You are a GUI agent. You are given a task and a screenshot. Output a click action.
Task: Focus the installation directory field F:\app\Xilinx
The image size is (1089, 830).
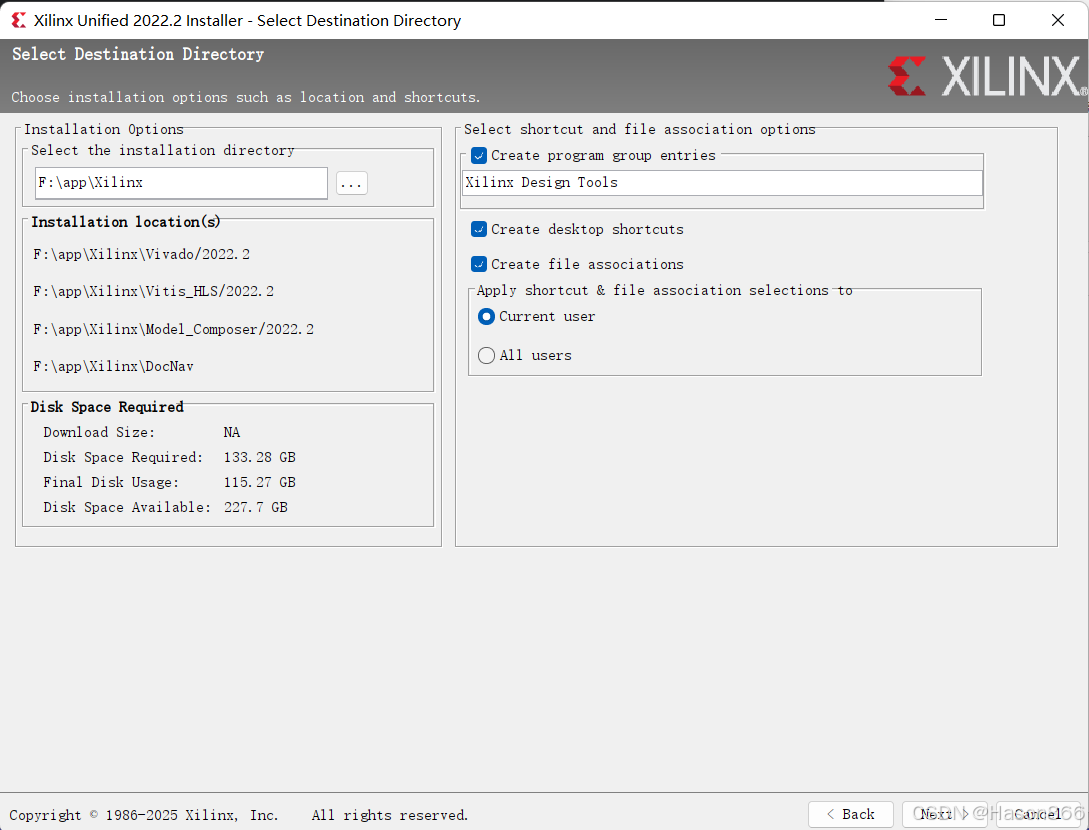(181, 183)
